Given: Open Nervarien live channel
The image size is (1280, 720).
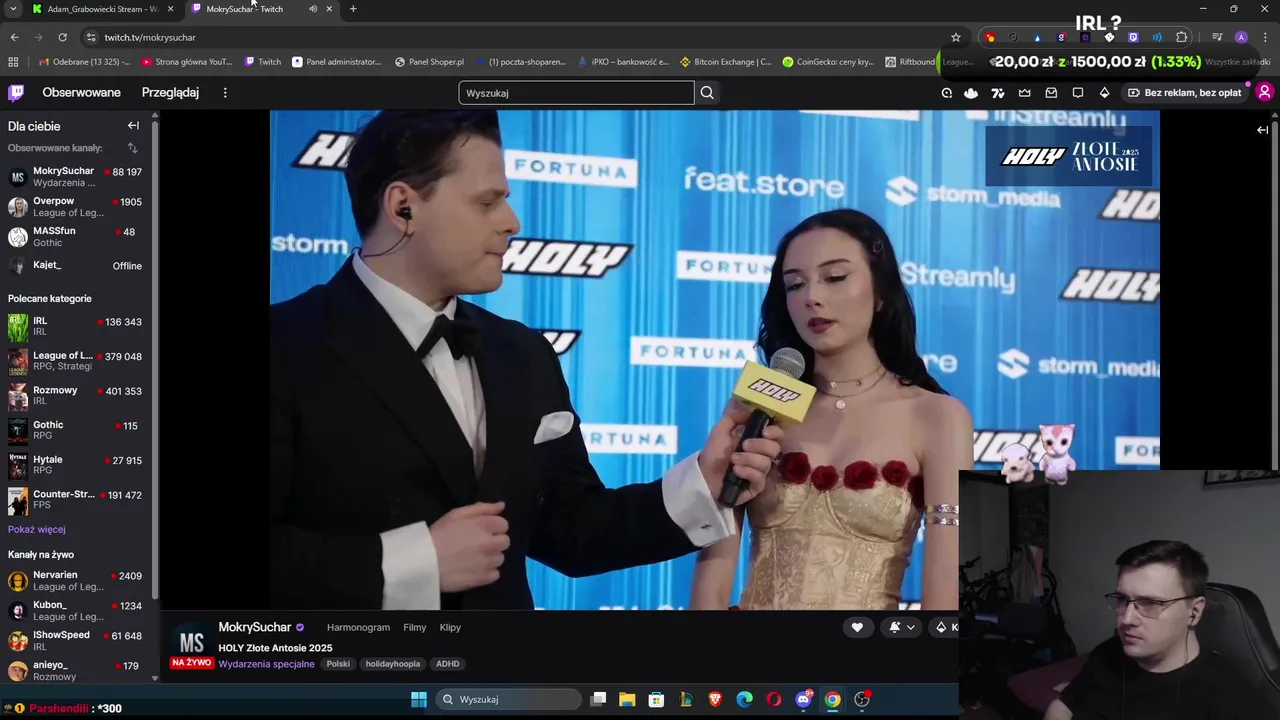Looking at the screenshot, I should coord(76,581).
